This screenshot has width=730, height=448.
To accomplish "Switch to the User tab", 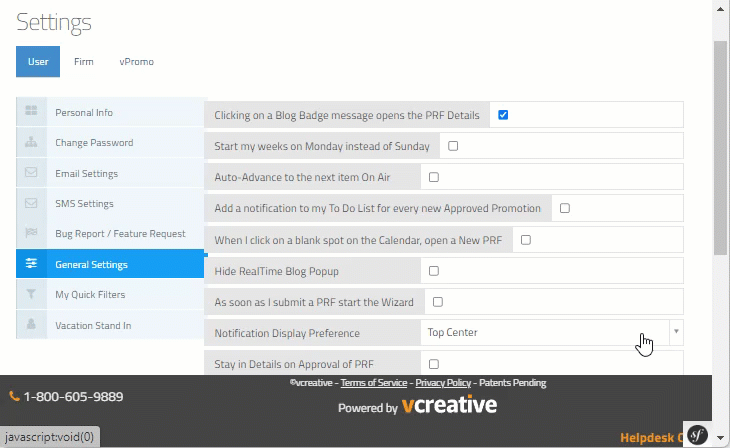I will pyautogui.click(x=38, y=61).
